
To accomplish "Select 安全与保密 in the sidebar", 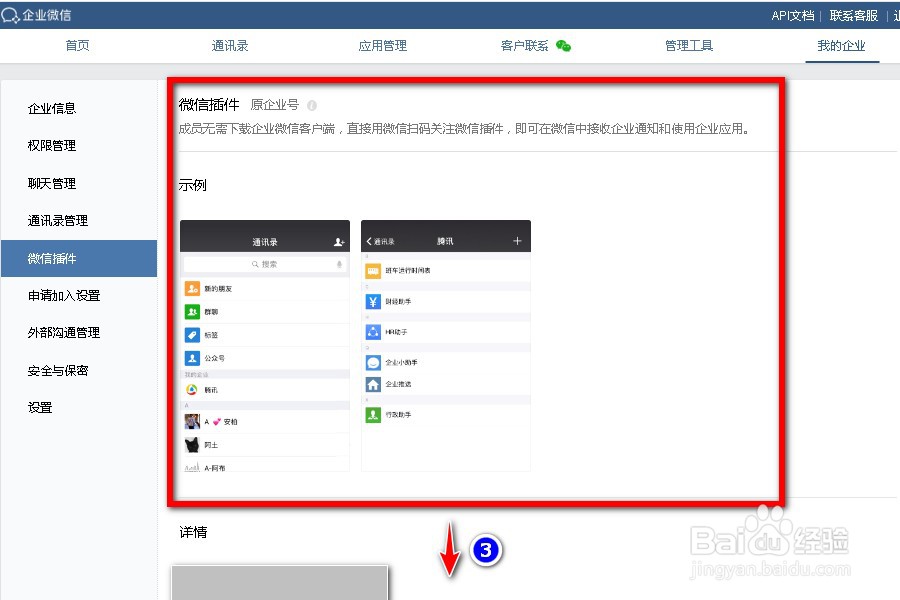I will (x=57, y=370).
